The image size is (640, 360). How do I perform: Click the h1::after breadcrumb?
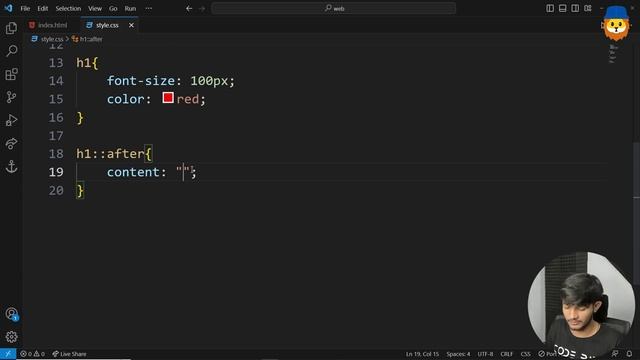point(91,39)
